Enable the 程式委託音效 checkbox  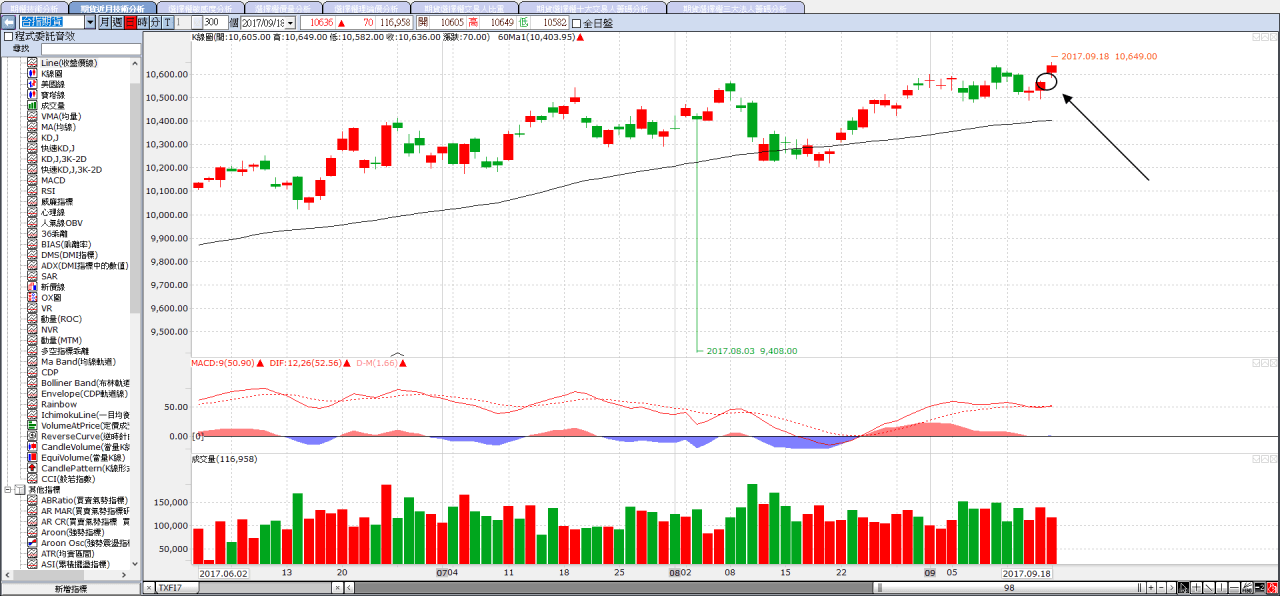8,36
